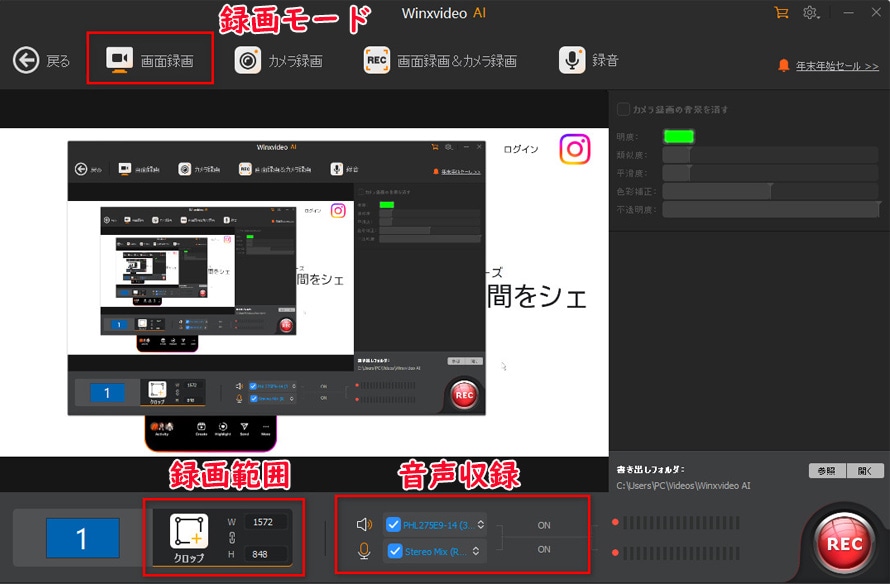The width and height of the screenshot is (890, 584).
Task: Open the settings gear dropdown menu
Action: (x=813, y=13)
